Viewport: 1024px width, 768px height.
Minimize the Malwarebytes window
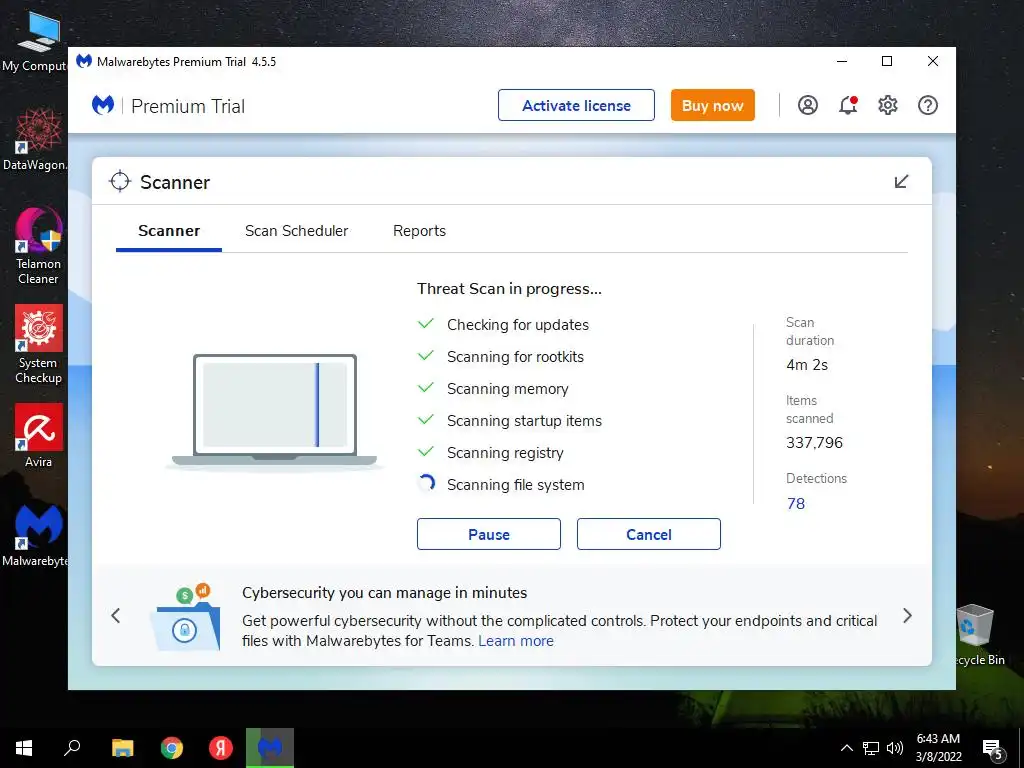click(842, 61)
